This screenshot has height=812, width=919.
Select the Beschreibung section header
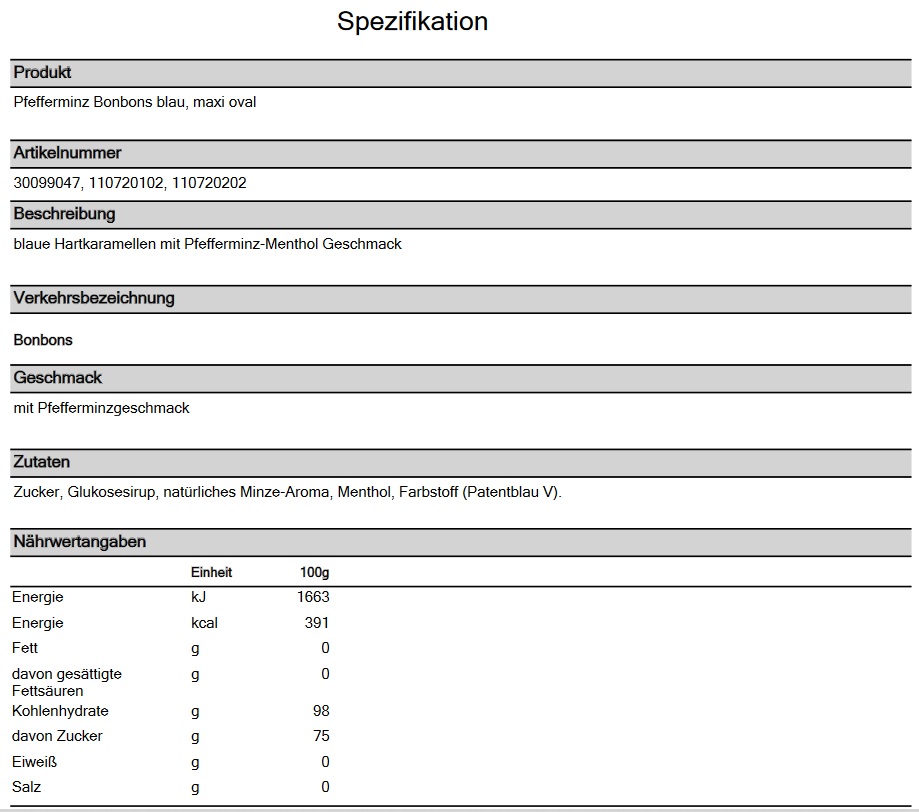[x=65, y=214]
